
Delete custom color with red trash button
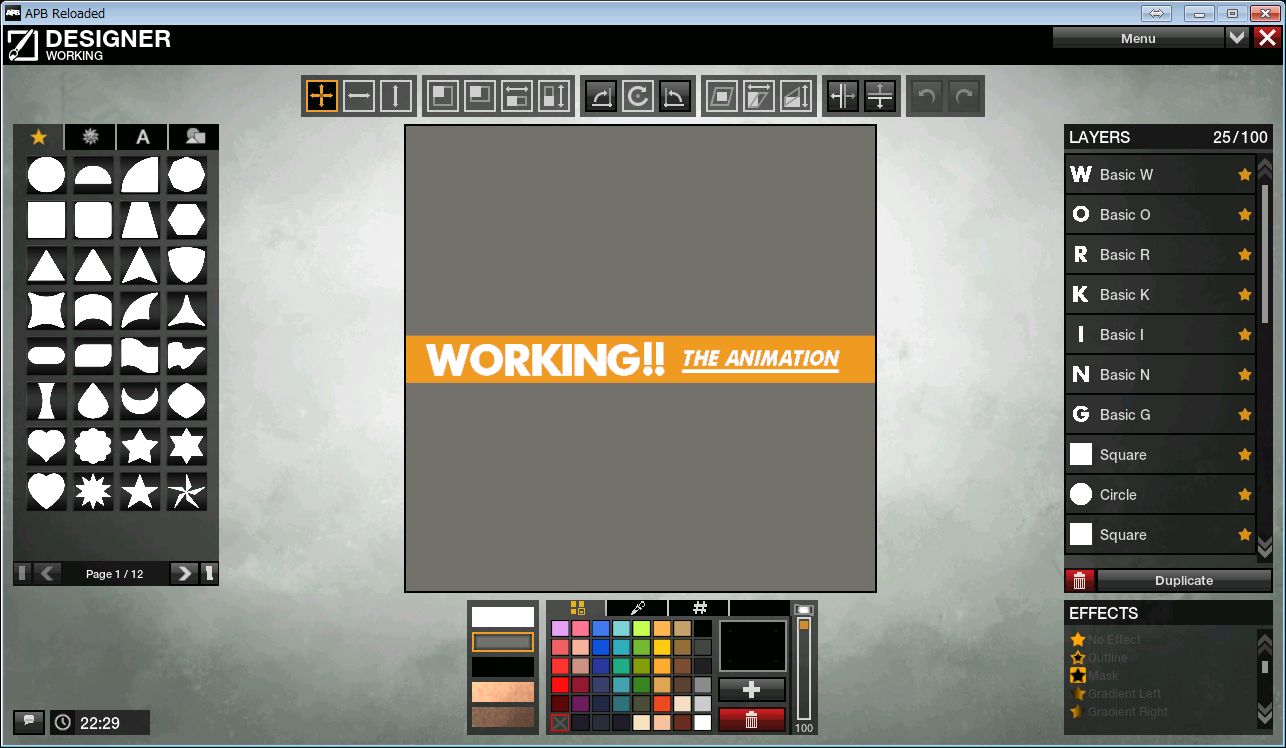(x=752, y=719)
